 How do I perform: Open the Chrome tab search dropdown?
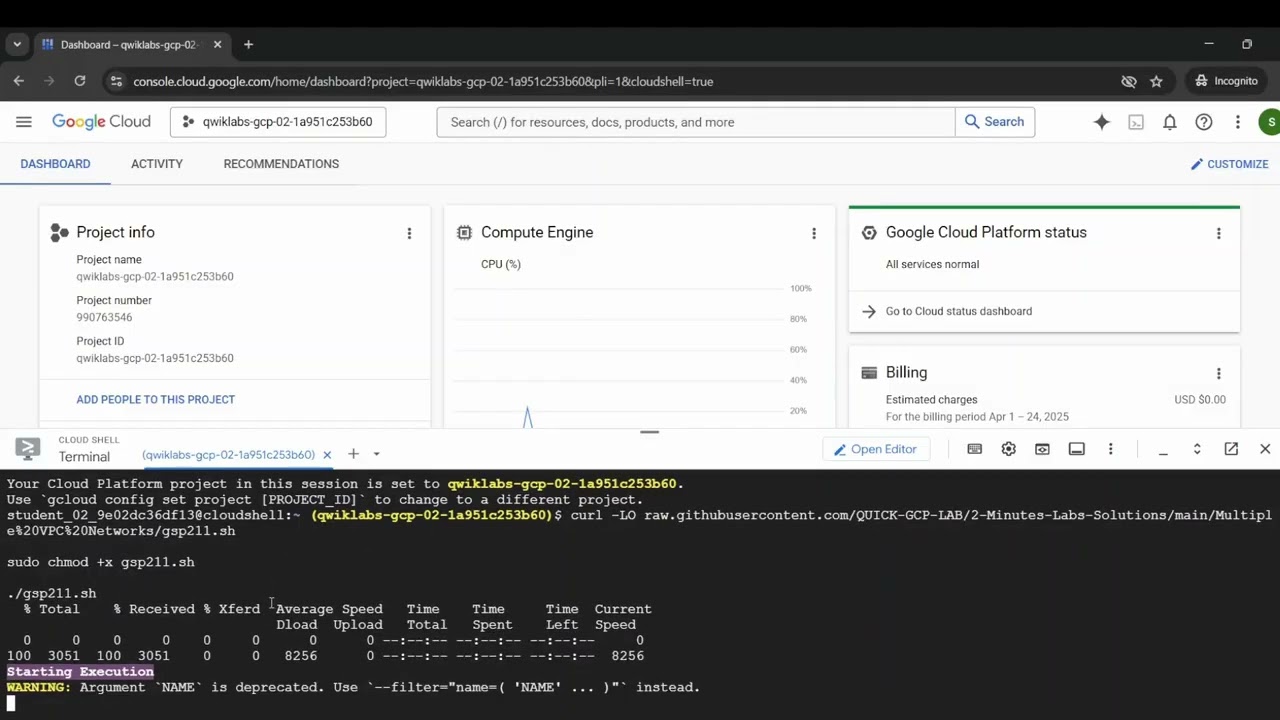17,44
